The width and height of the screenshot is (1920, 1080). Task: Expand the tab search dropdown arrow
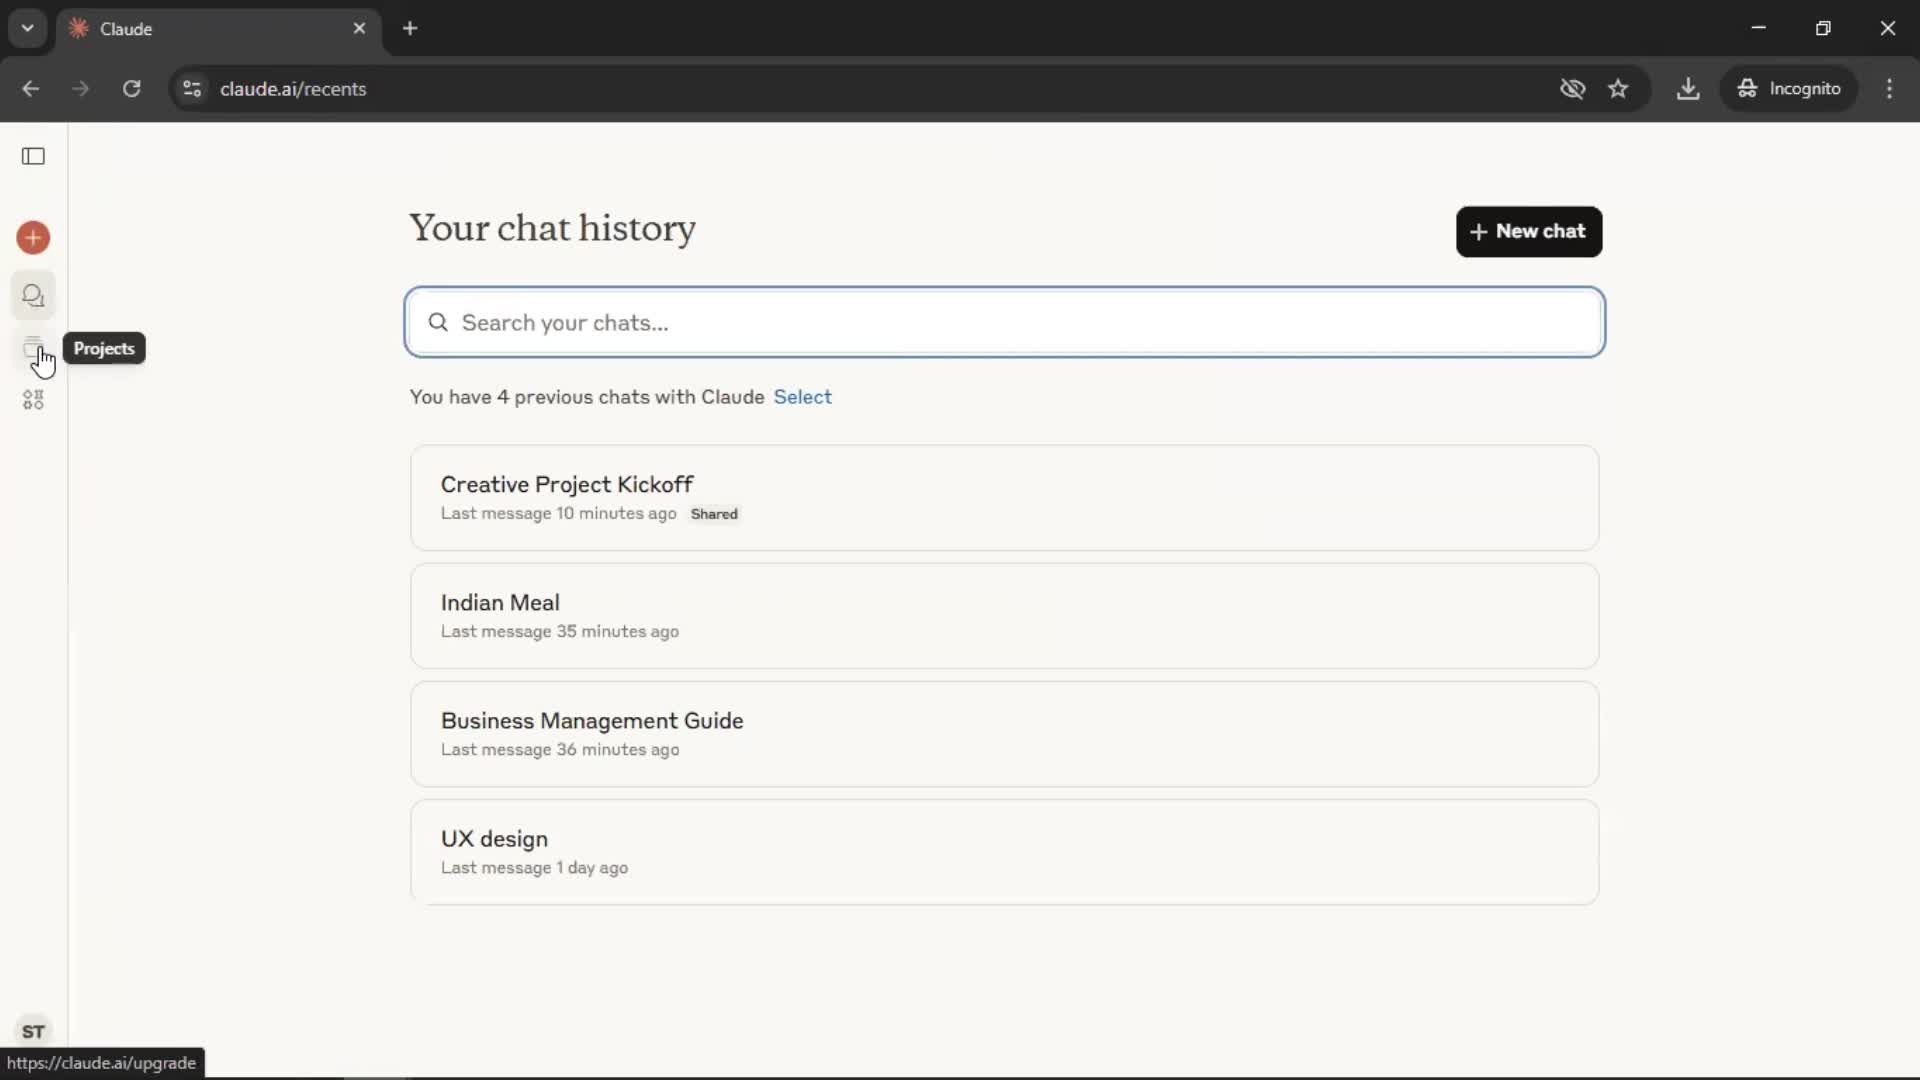pos(28,29)
